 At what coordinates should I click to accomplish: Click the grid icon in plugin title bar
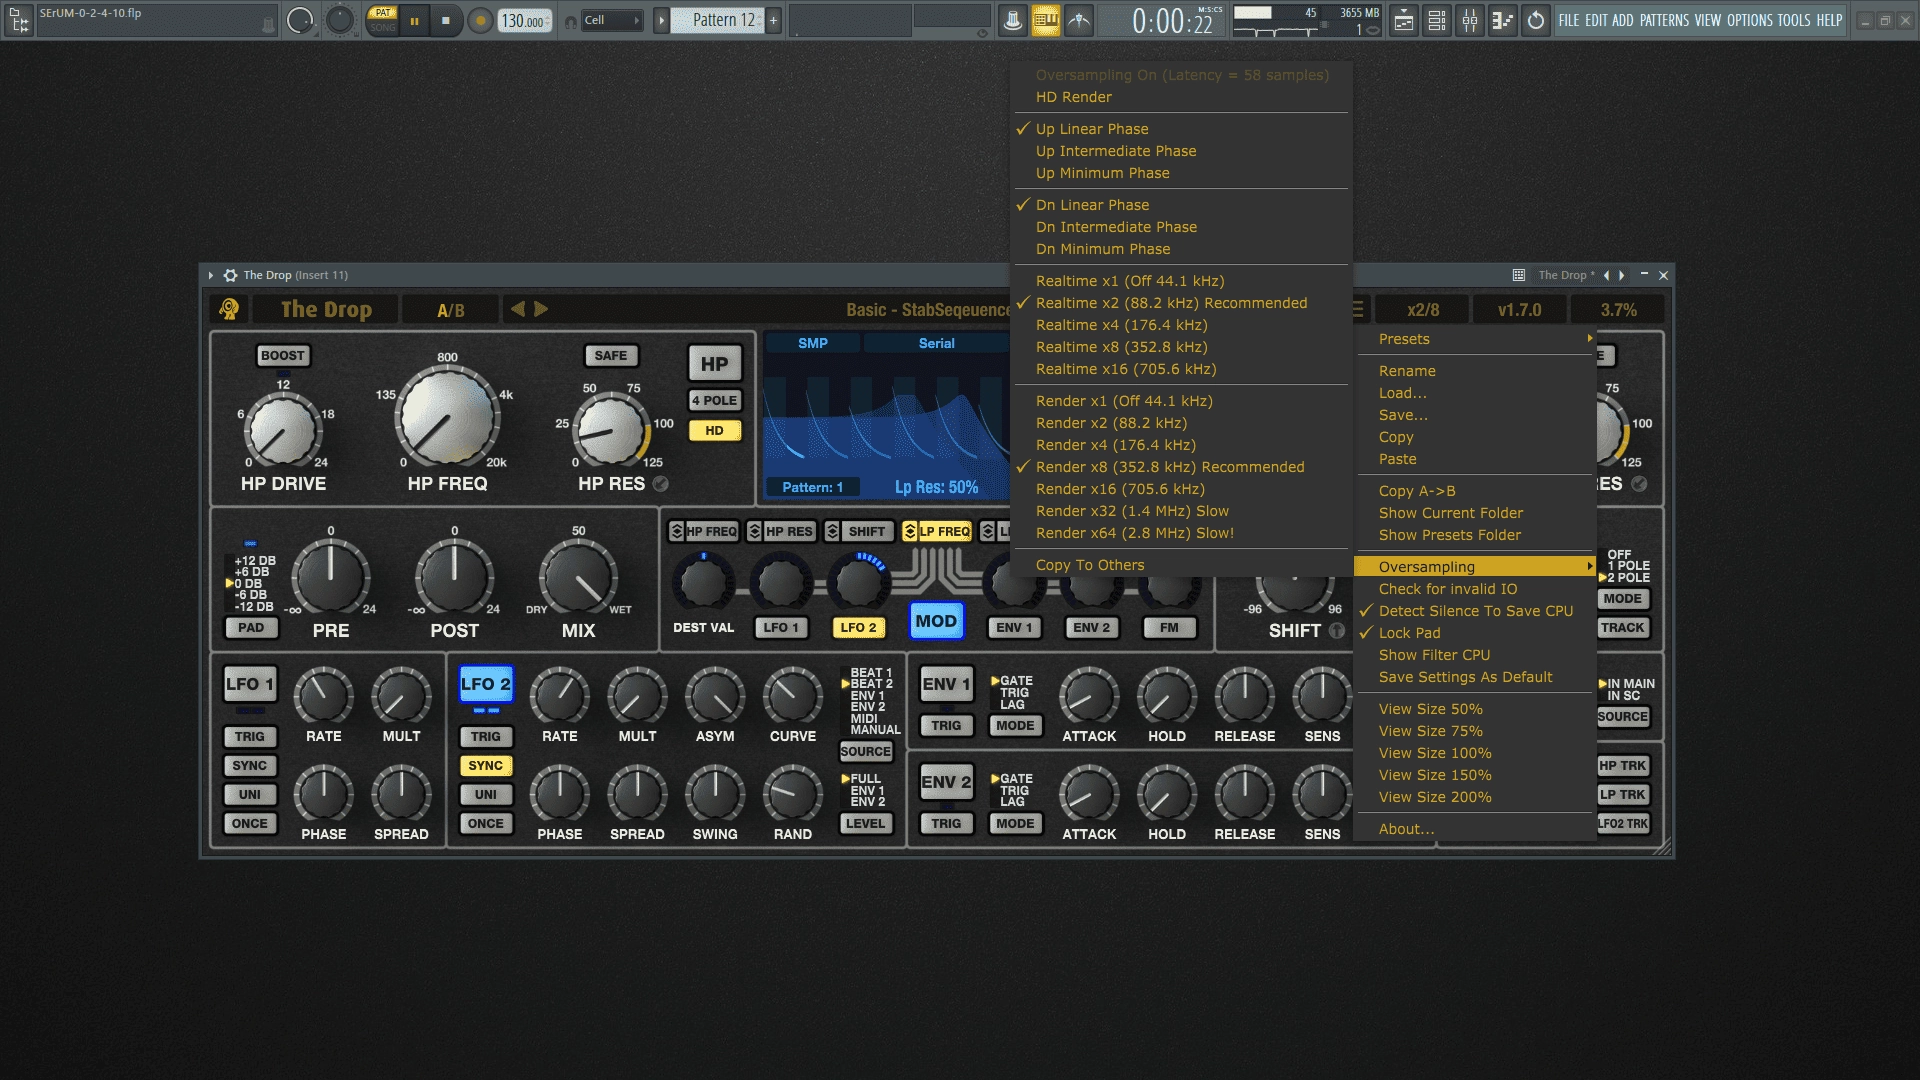coord(1519,275)
